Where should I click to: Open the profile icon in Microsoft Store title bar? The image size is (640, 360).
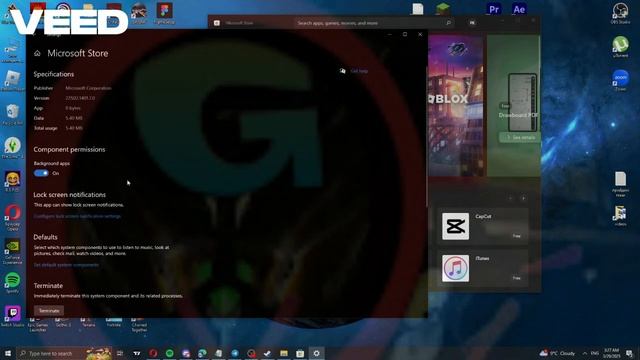pyautogui.click(x=472, y=23)
